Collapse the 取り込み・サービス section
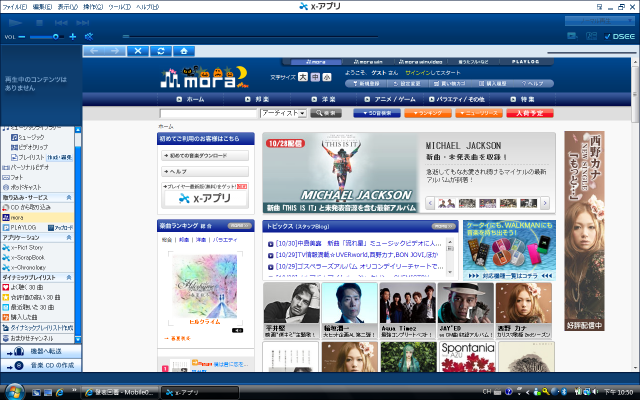 69,197
